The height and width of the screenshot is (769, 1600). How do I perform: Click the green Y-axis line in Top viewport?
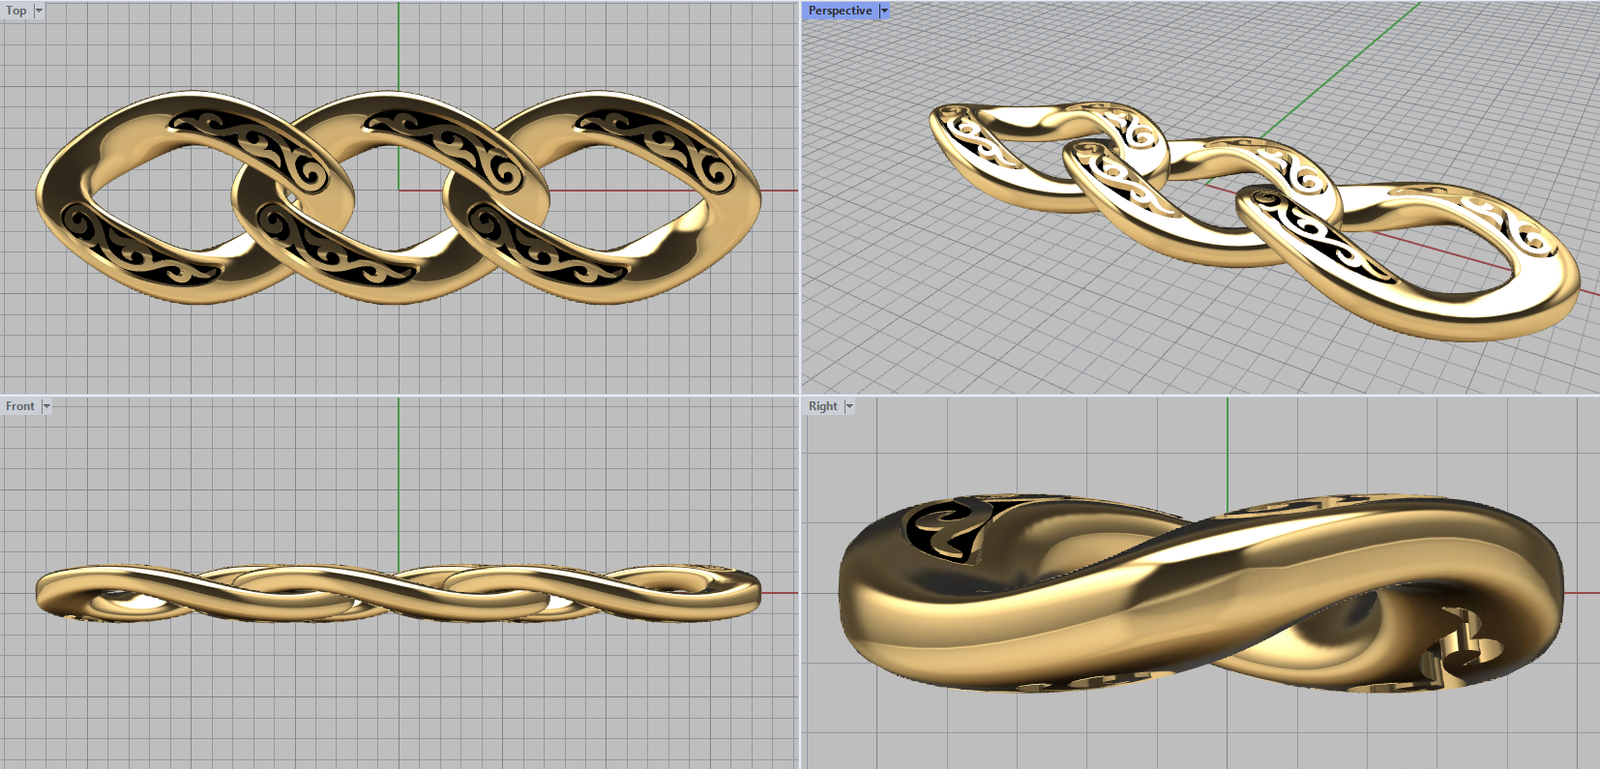[399, 50]
